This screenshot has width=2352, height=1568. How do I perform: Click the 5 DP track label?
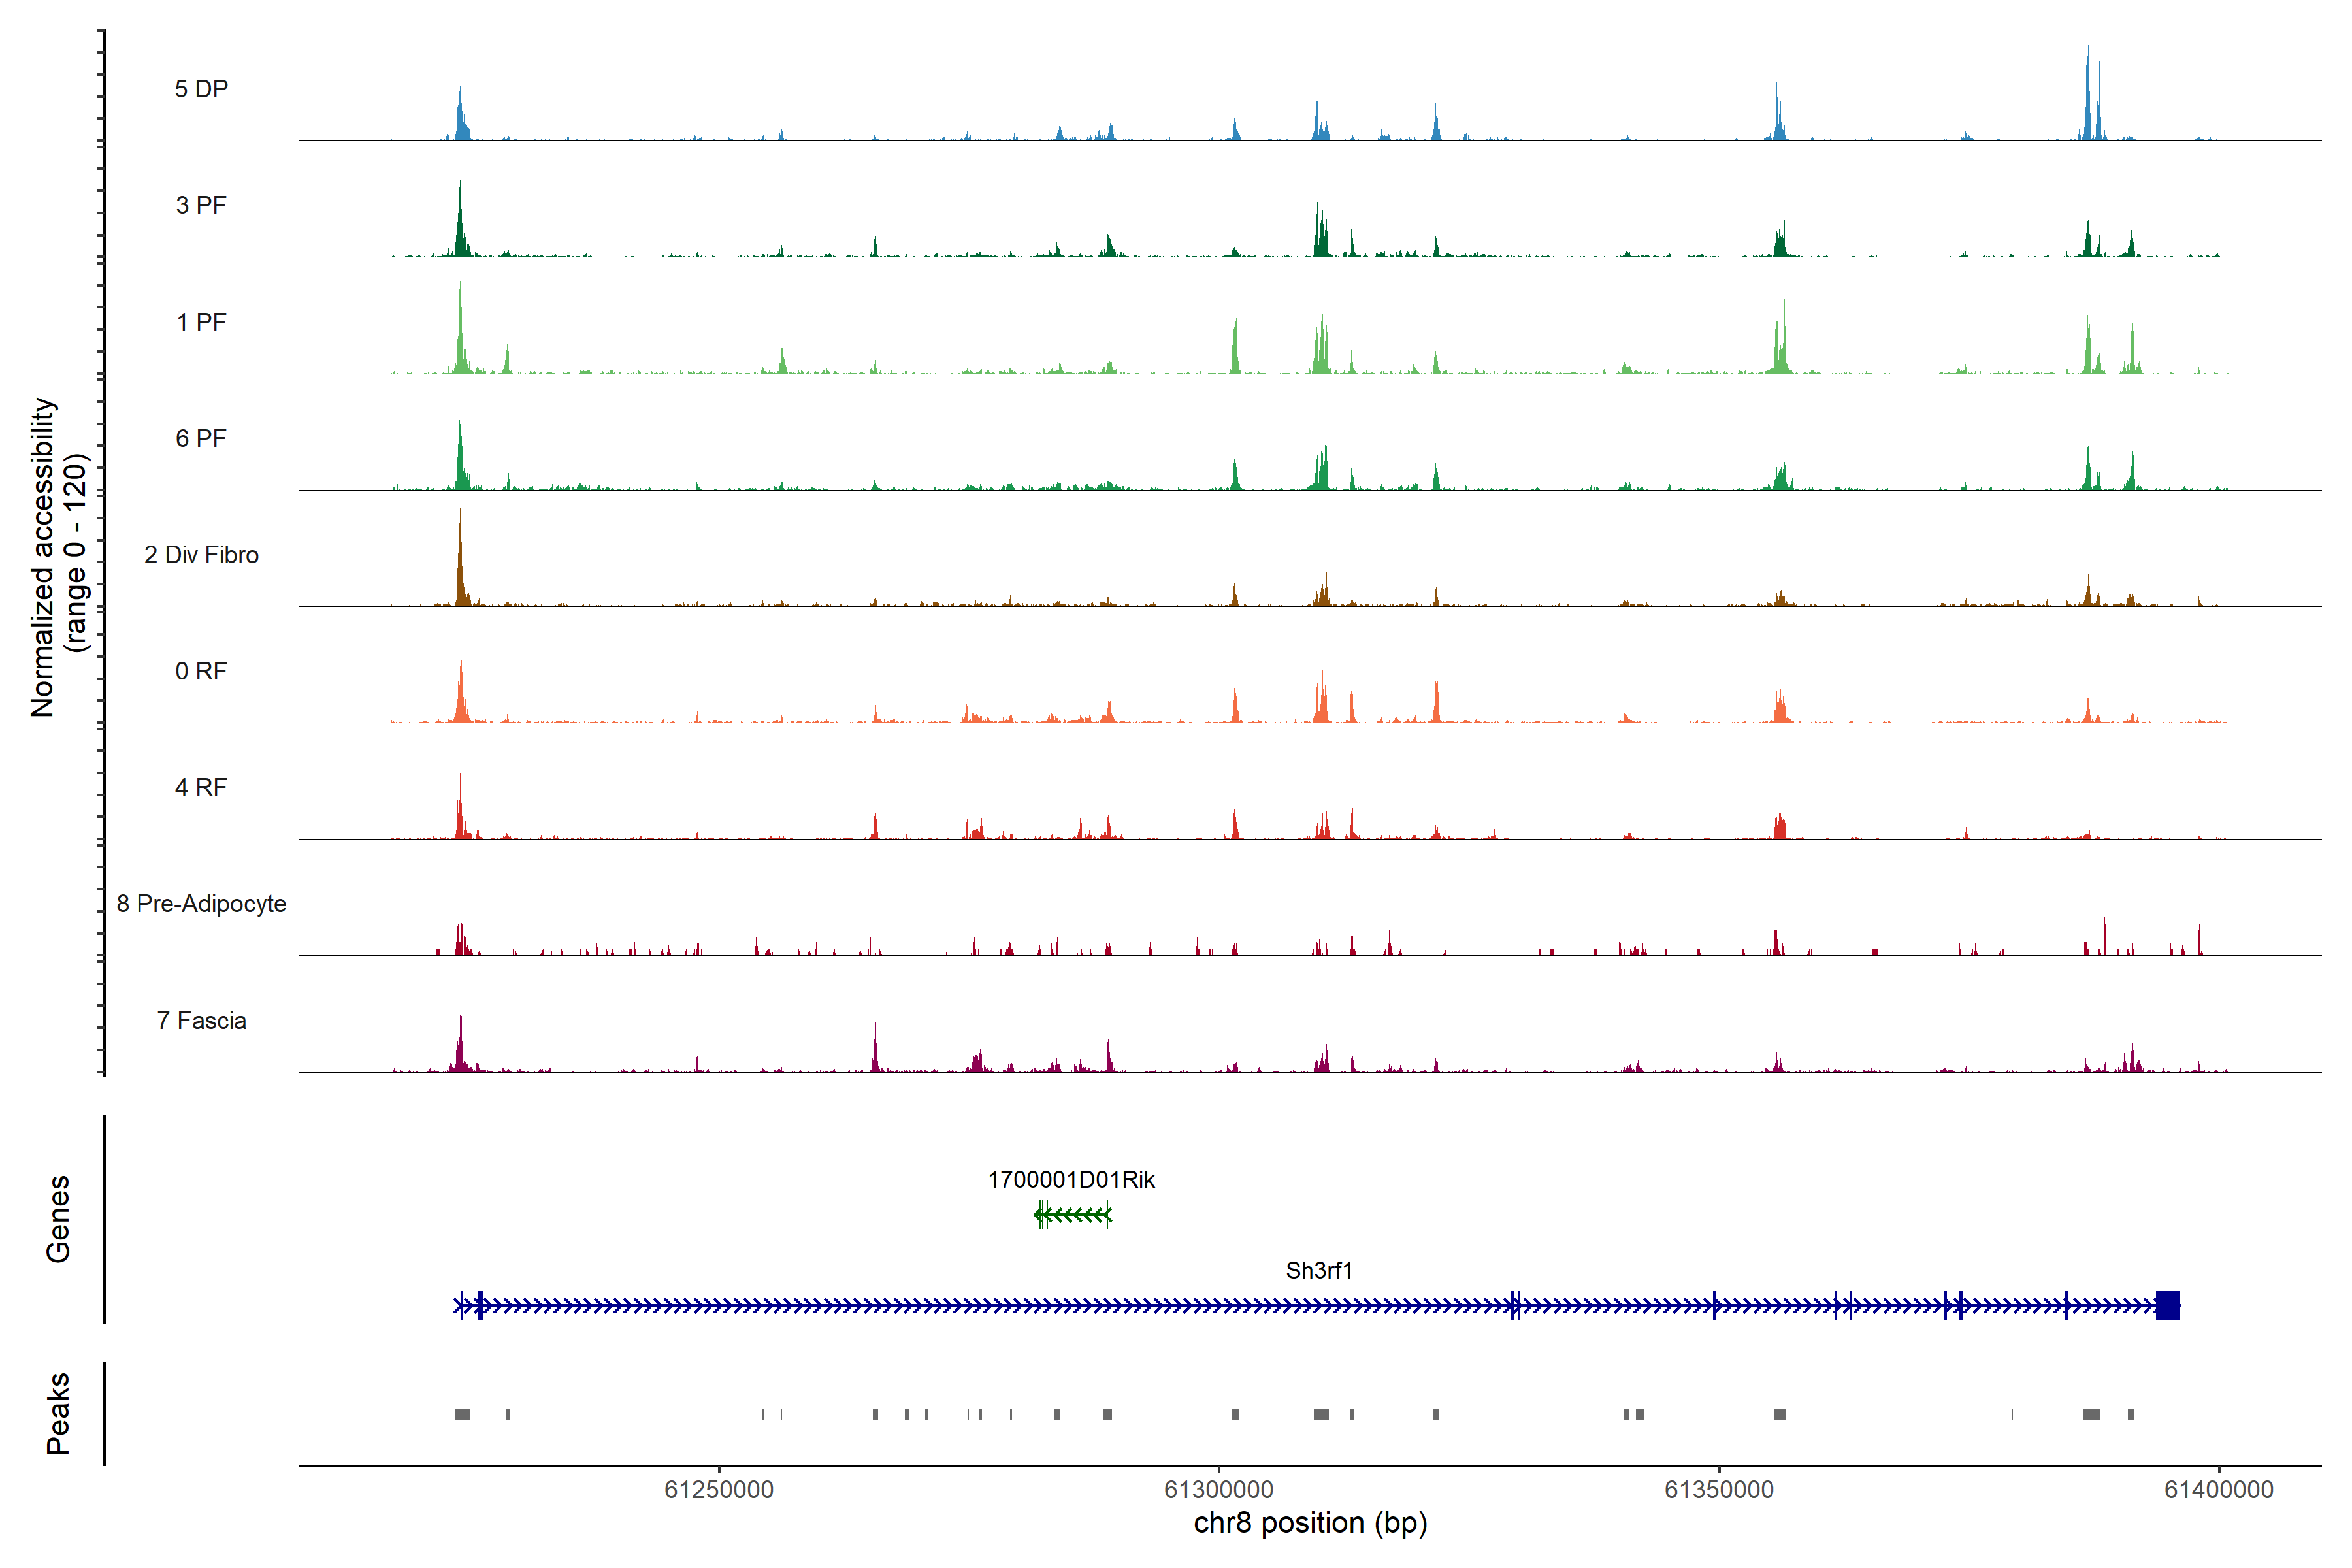201,89
